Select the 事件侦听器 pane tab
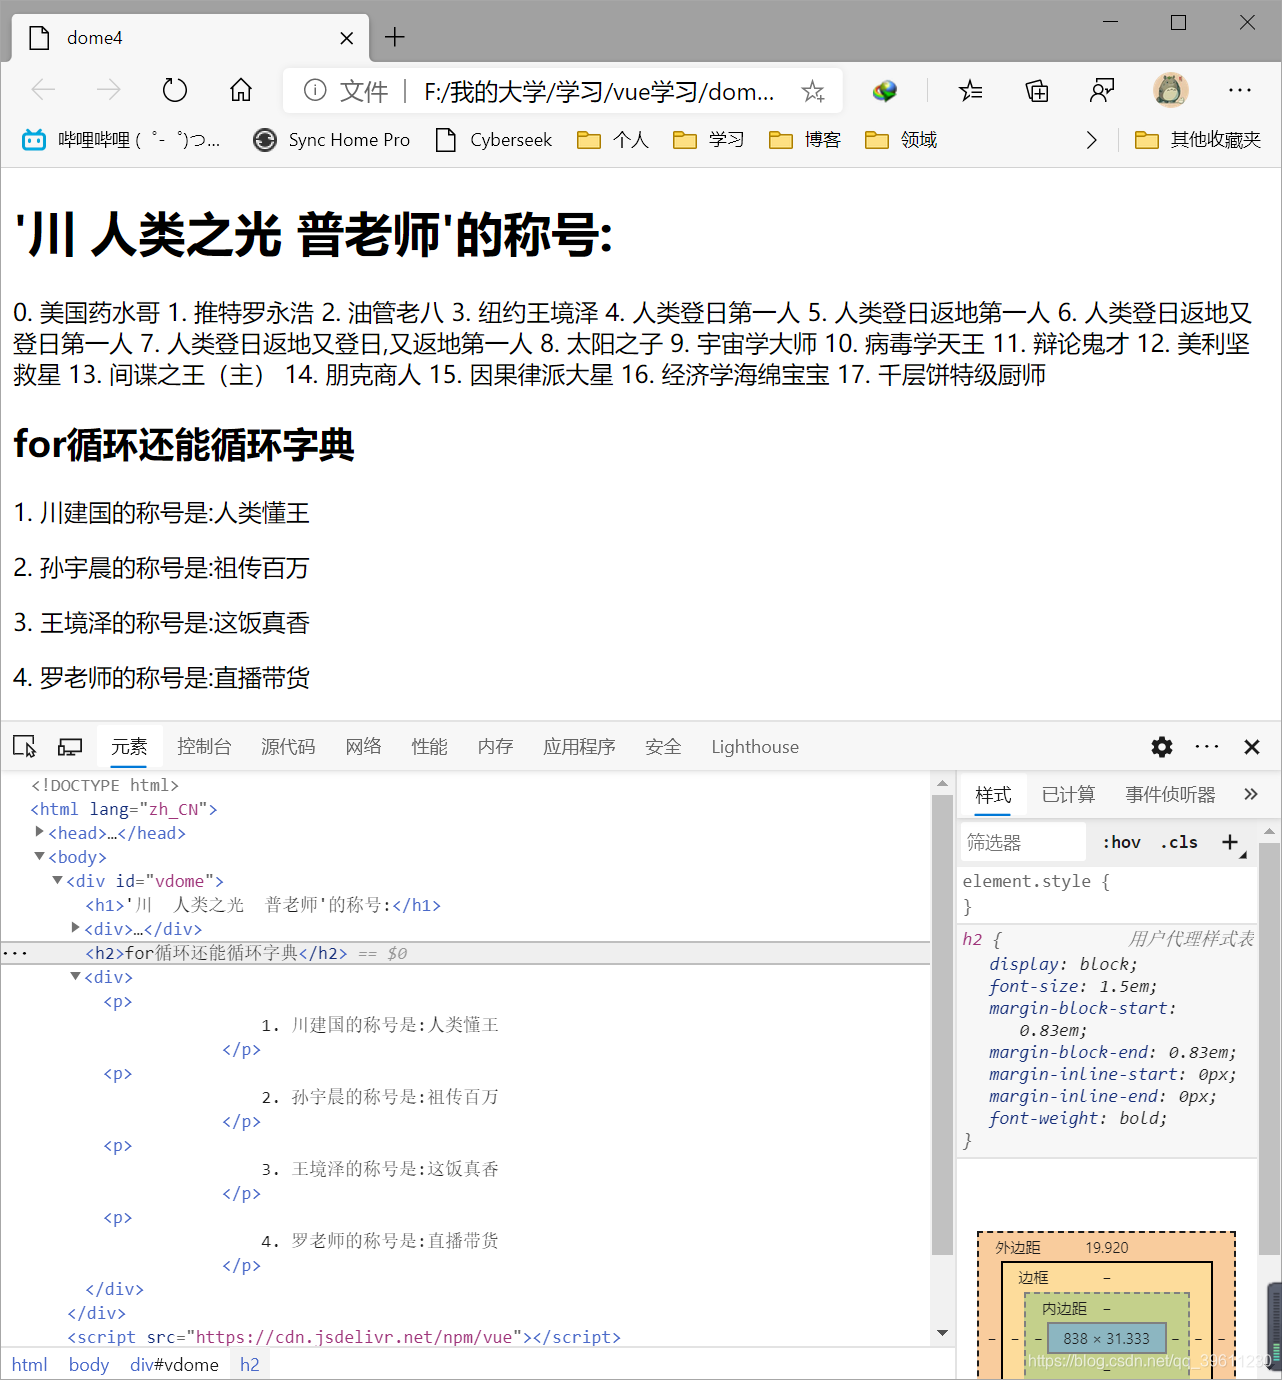The image size is (1282, 1380). point(1170,794)
